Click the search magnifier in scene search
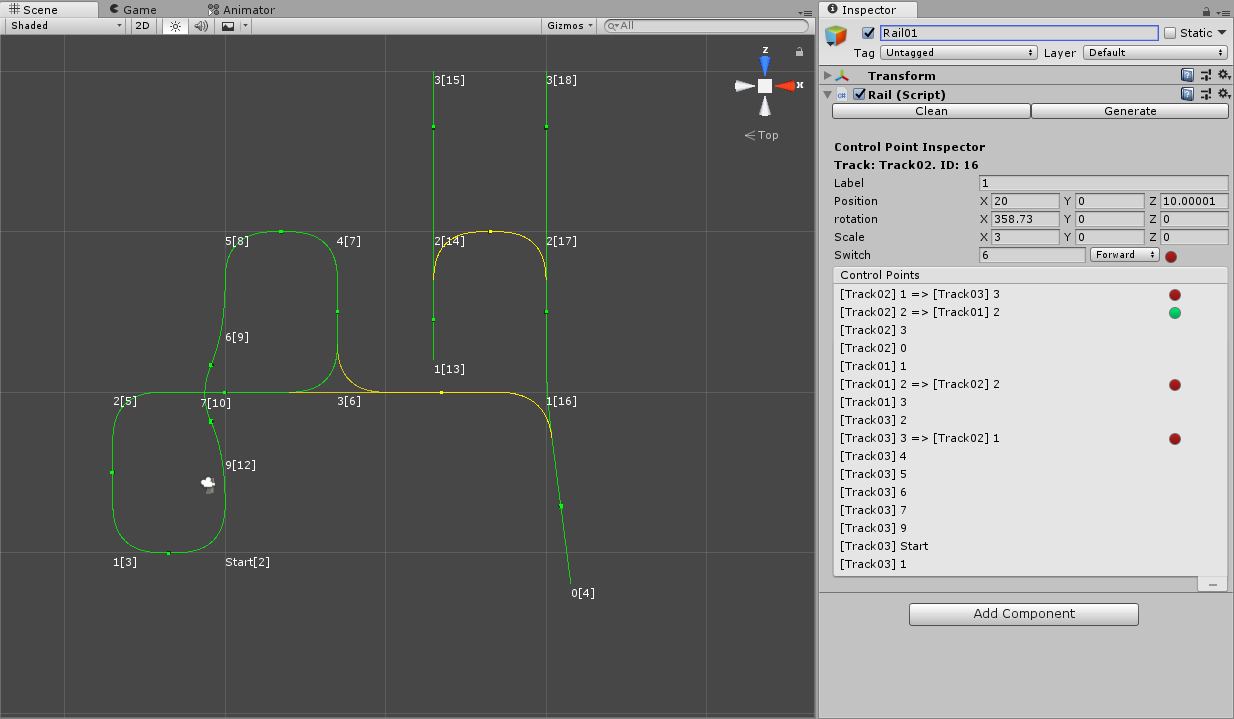This screenshot has width=1234, height=719. (613, 26)
